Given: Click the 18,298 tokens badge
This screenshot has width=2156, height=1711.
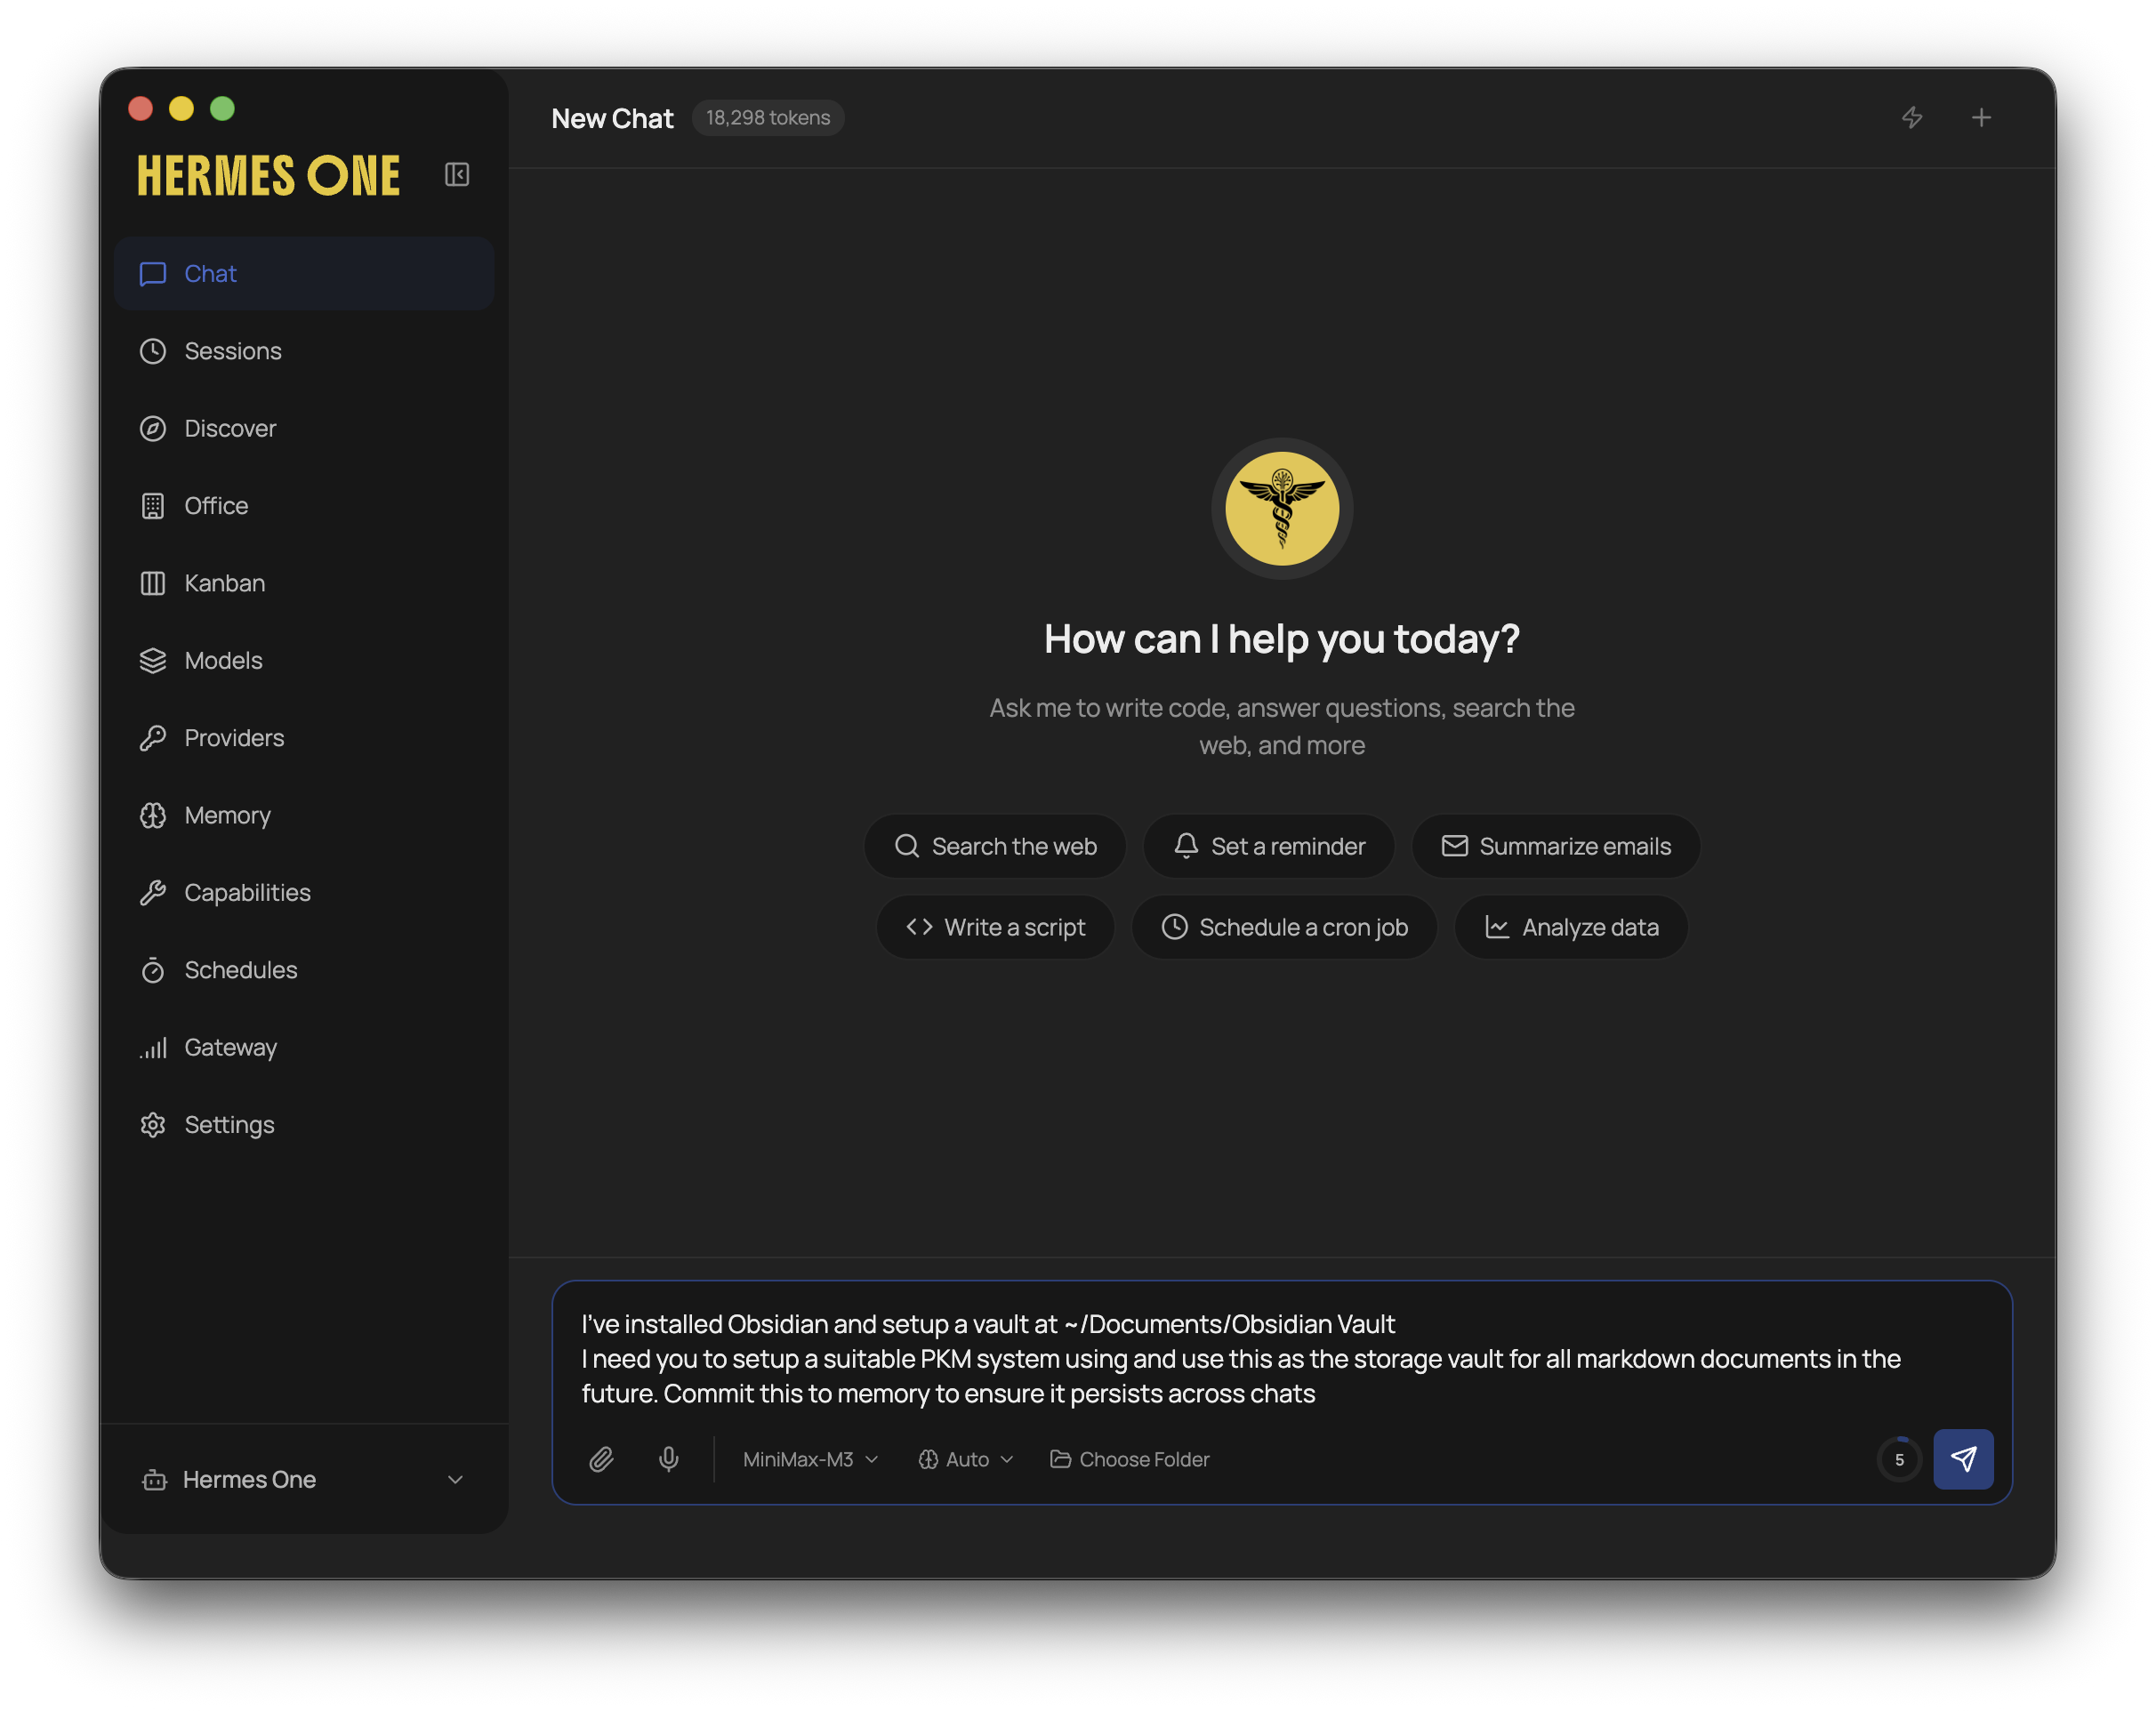Looking at the screenshot, I should click(768, 118).
